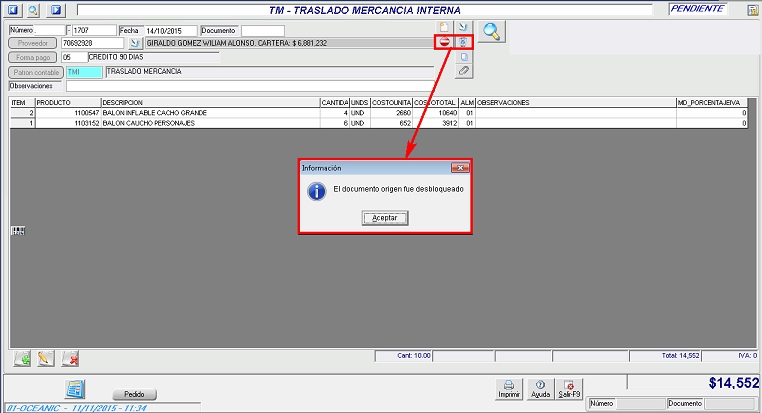762x413 pixels.
Task: Open Ayuda help button
Action: (540, 389)
